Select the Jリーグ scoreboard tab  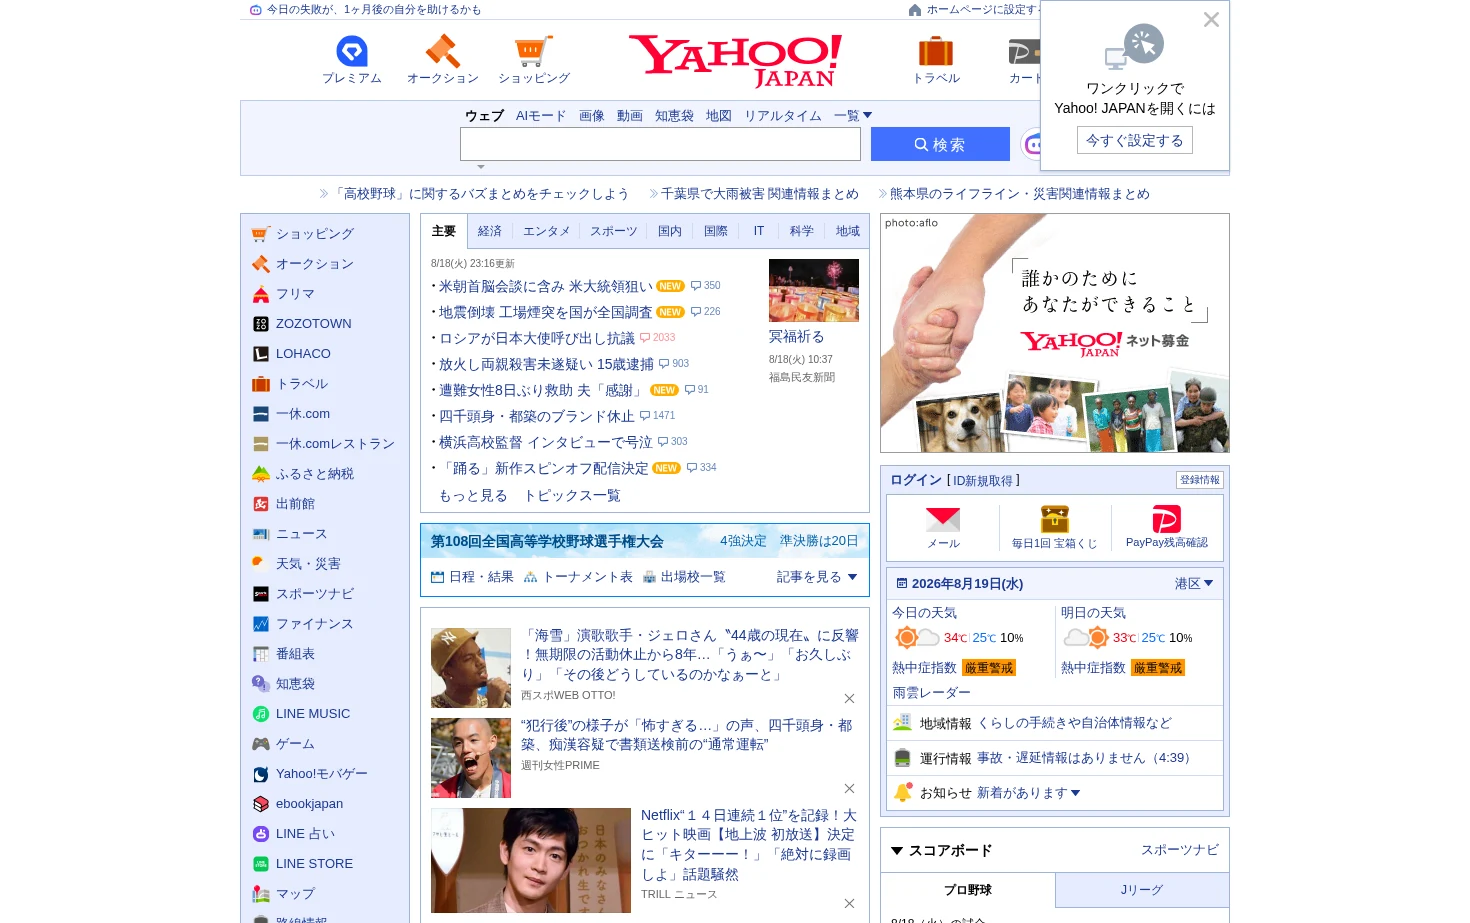[x=1142, y=890]
